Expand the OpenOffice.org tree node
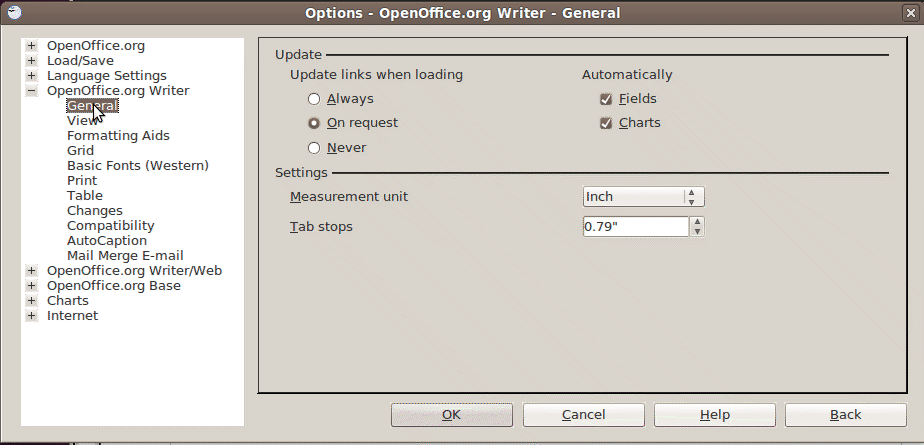This screenshot has height=445, width=924. [32, 46]
